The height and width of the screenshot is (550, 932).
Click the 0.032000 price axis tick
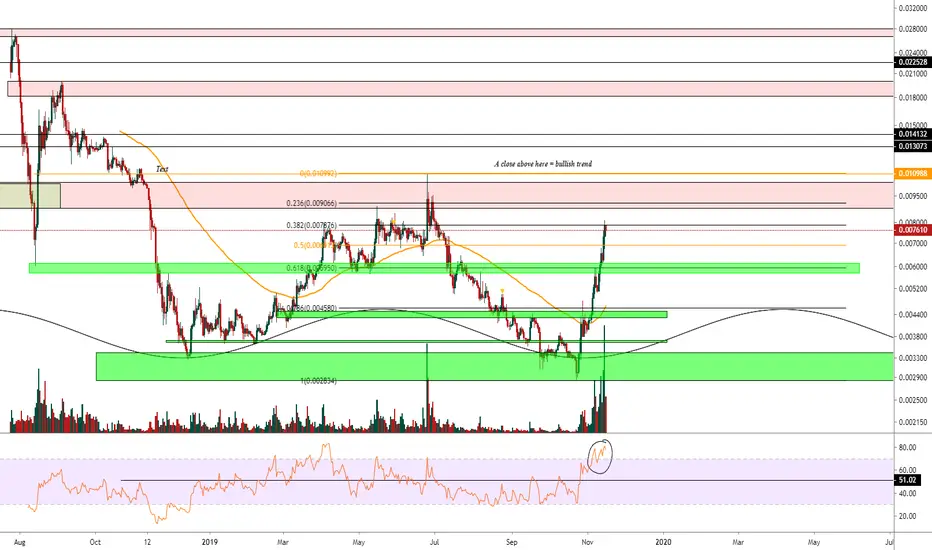click(912, 8)
